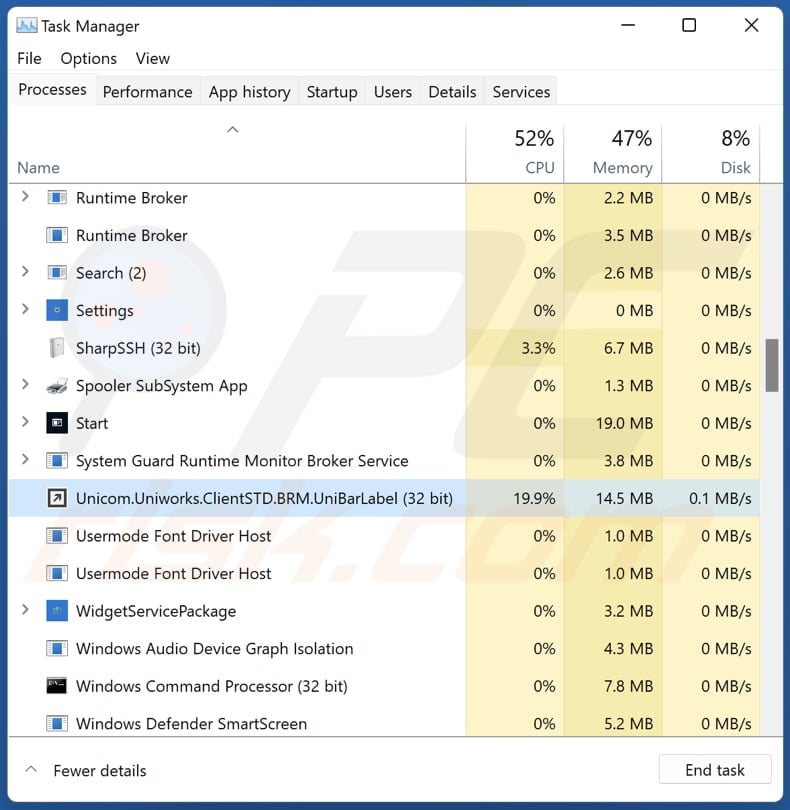Click the Spooler SubSystem App printer icon
This screenshot has width=790, height=810.
[57, 386]
